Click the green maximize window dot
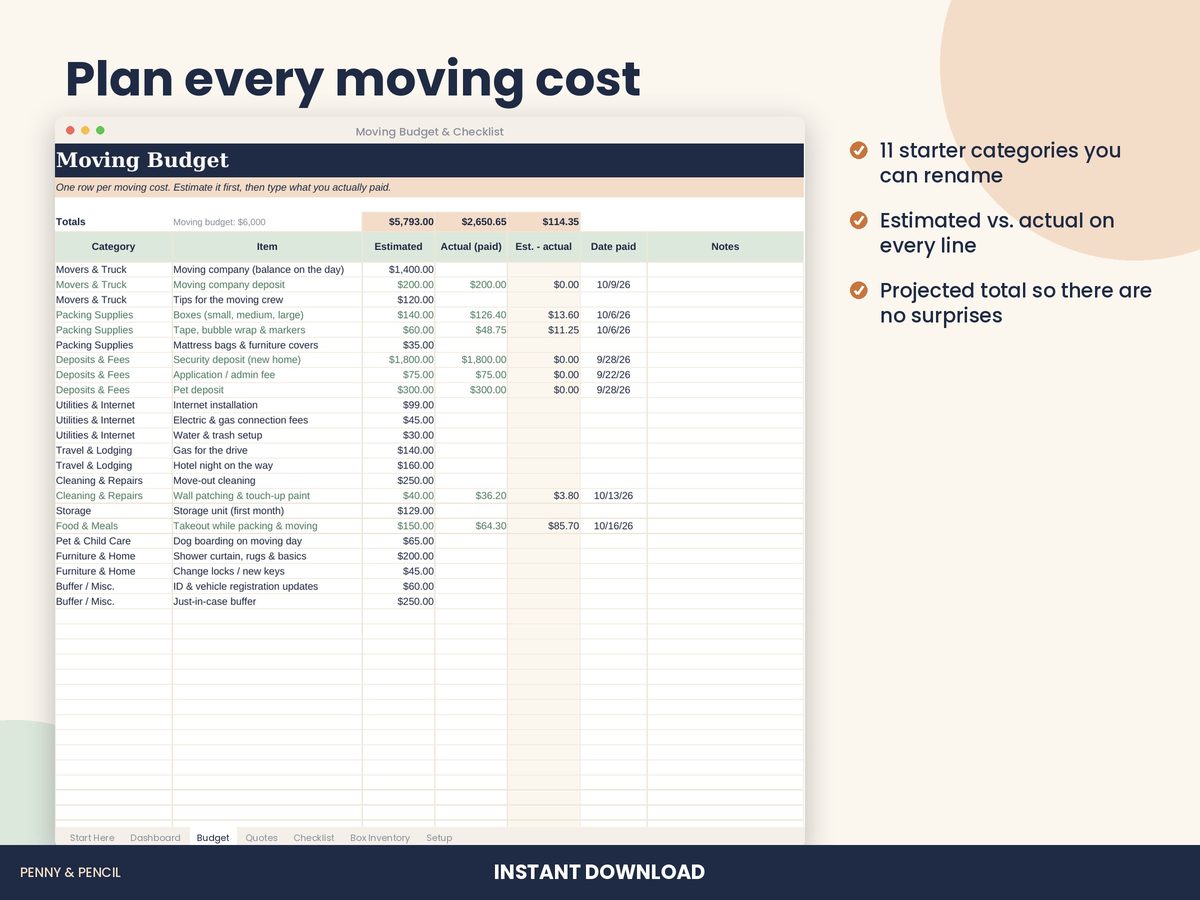 tap(100, 131)
